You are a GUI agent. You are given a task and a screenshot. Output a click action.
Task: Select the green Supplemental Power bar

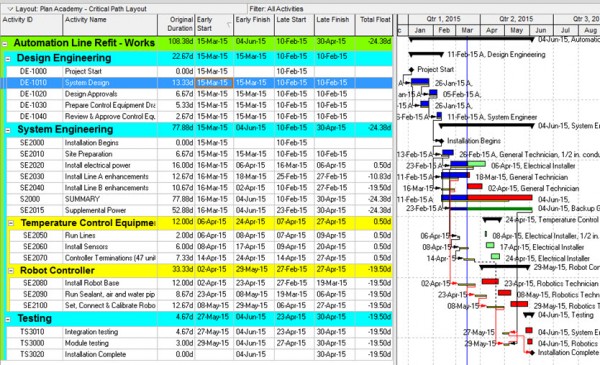click(x=500, y=209)
